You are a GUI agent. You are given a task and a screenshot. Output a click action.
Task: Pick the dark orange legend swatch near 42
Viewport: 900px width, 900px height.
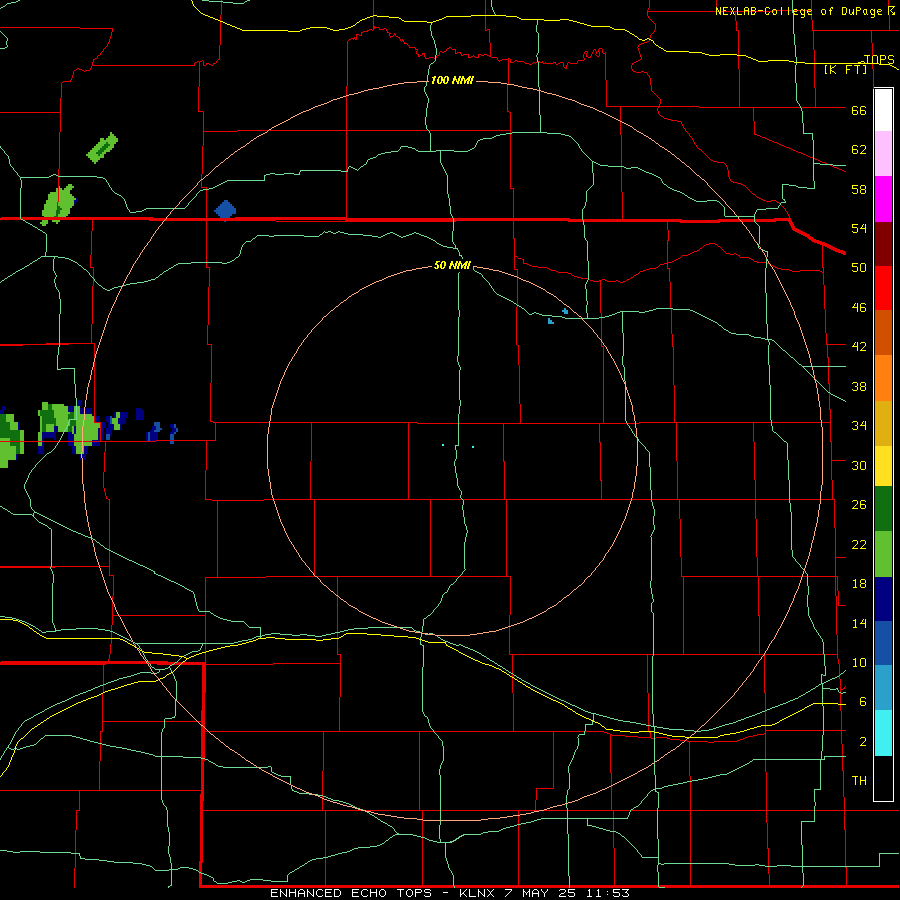tap(883, 332)
